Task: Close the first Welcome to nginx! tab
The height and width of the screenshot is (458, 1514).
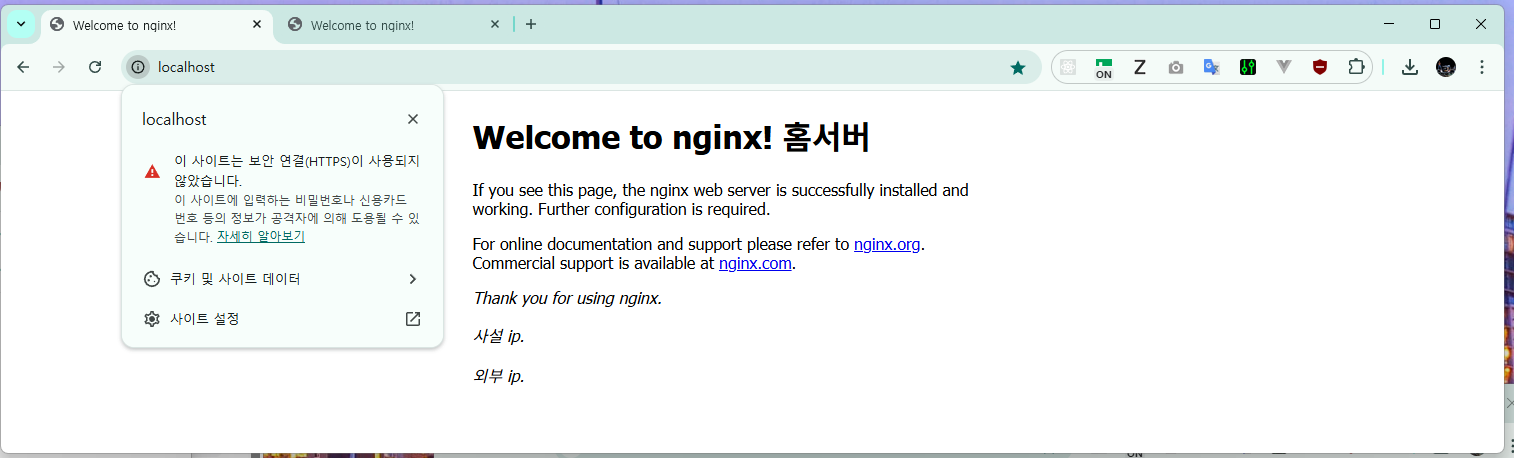Action: coord(257,25)
